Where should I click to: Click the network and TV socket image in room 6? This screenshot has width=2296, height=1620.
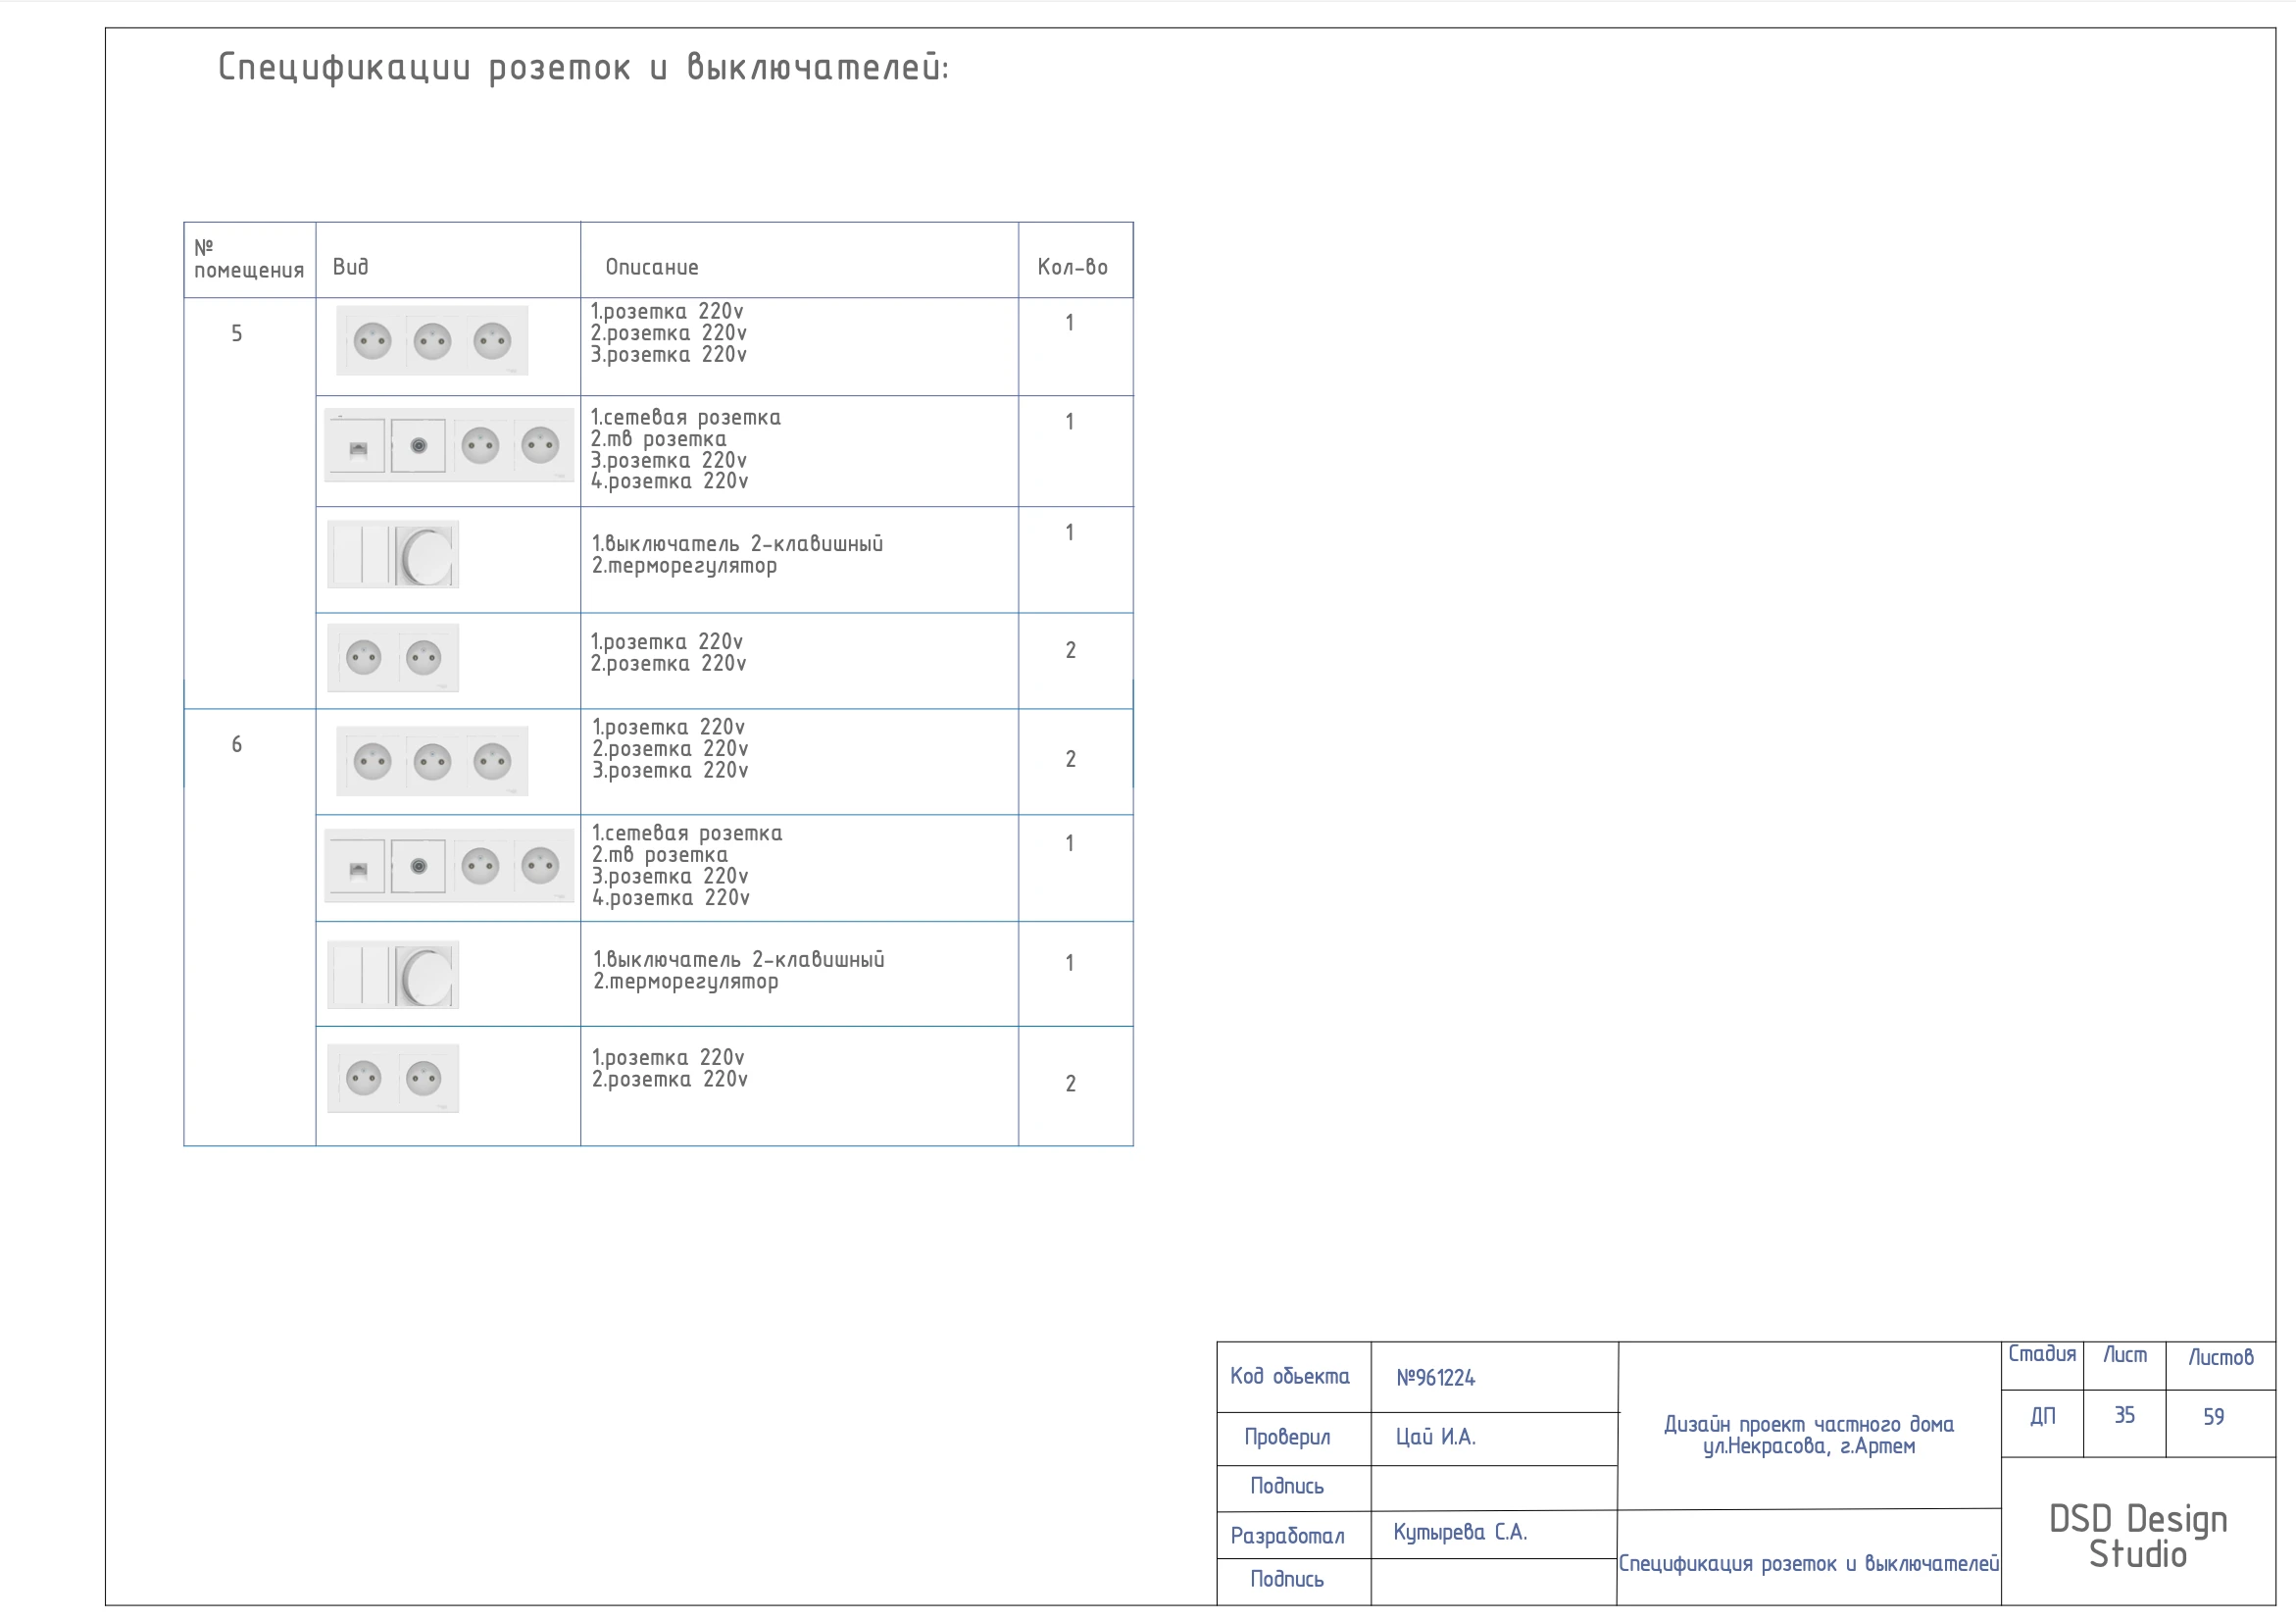(x=449, y=866)
